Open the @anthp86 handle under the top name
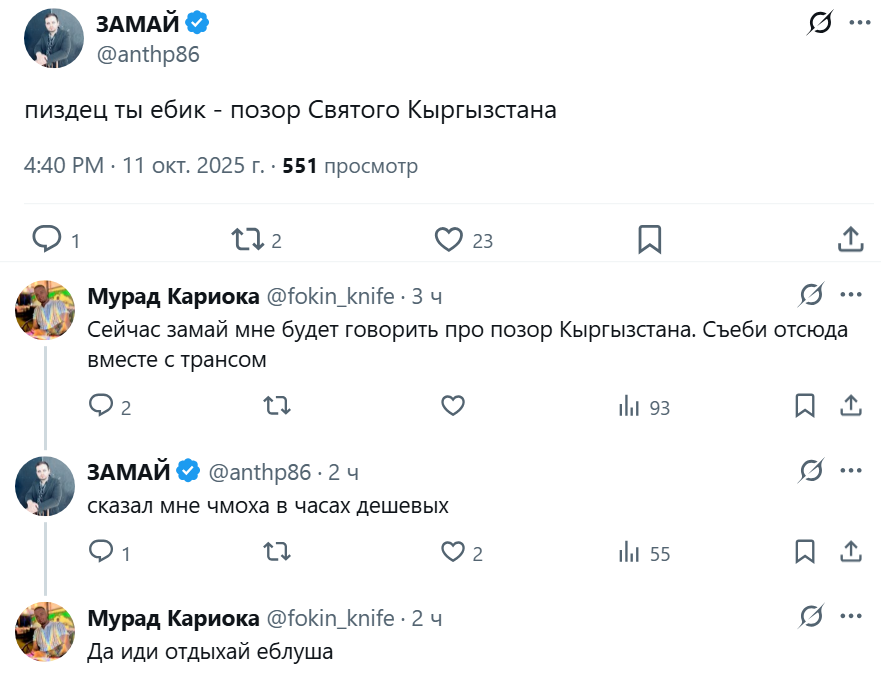Screen dimensions: 883x676 point(148,55)
